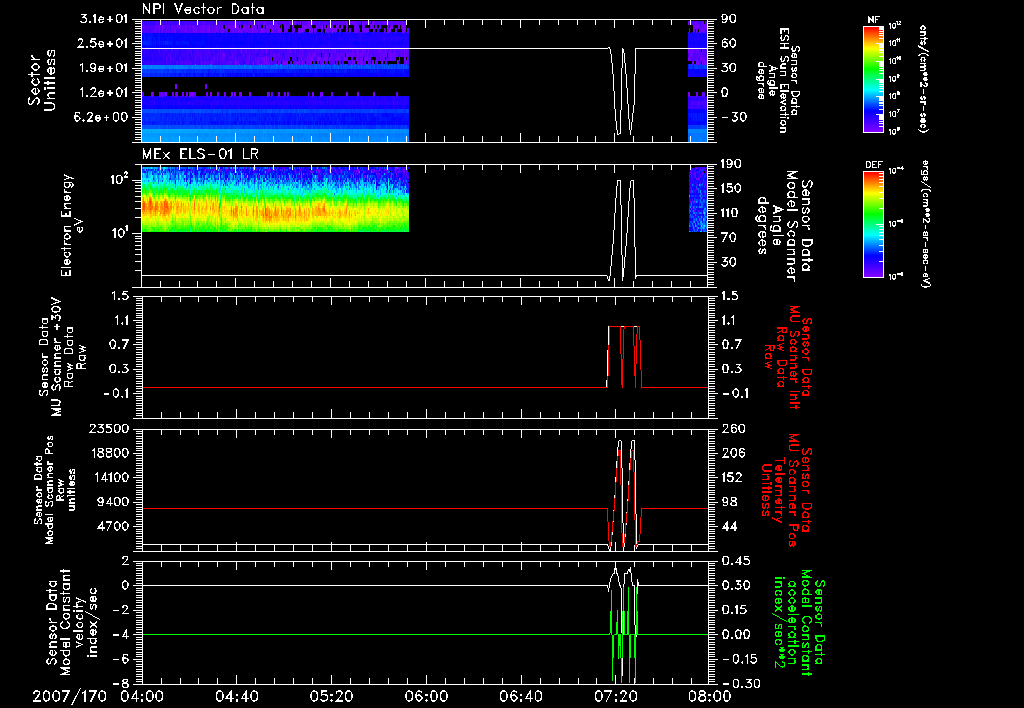
Task: Click the 190 scanner angle tick
Action: pyautogui.click(x=733, y=164)
